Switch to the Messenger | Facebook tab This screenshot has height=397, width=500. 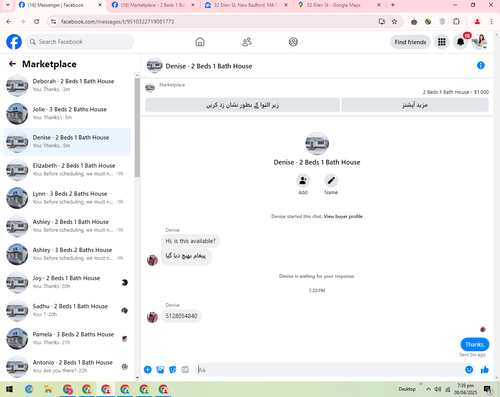point(60,5)
